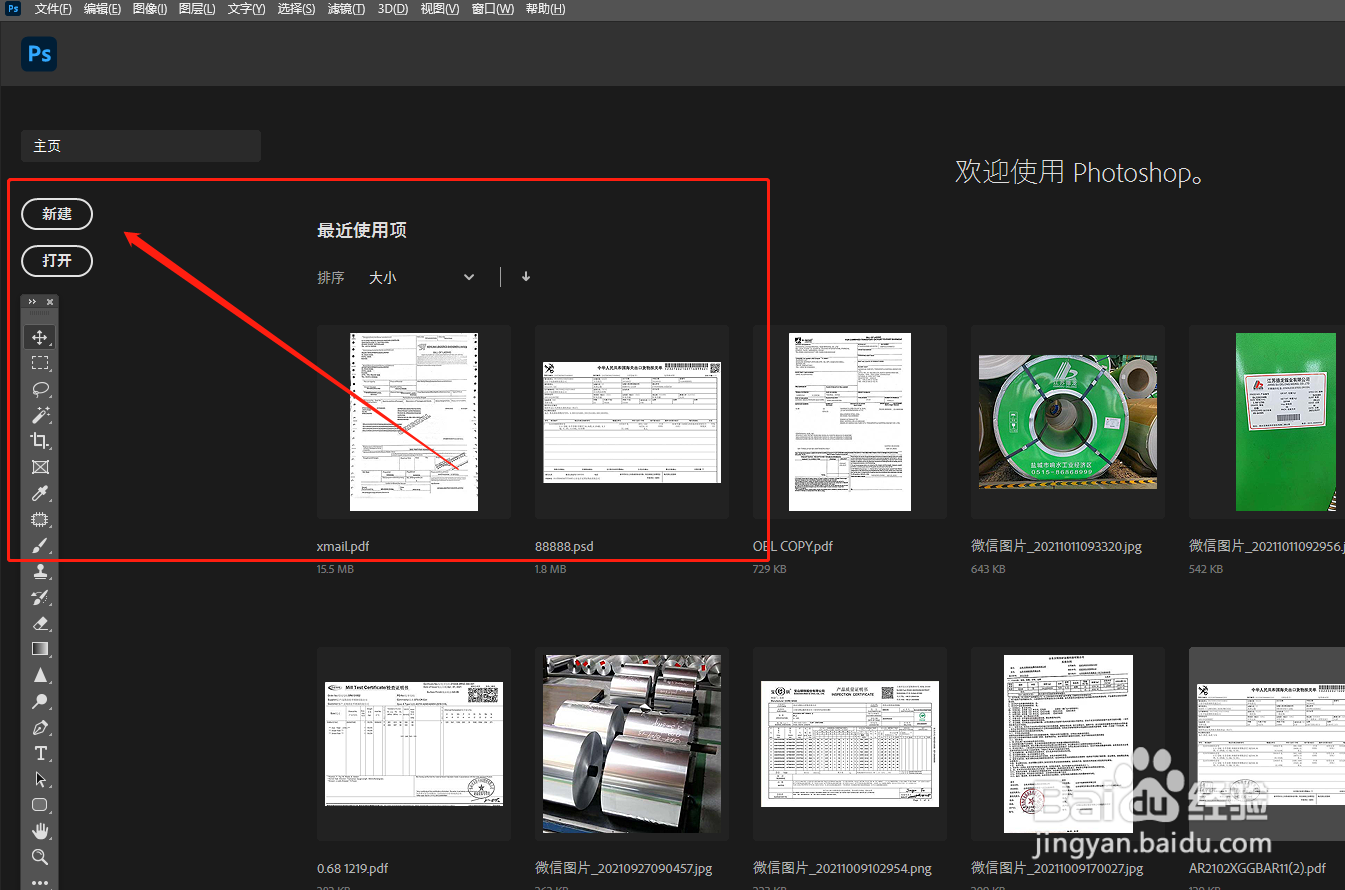Open the 3D(D) menu
Screen dimensions: 1345x890
tap(393, 9)
